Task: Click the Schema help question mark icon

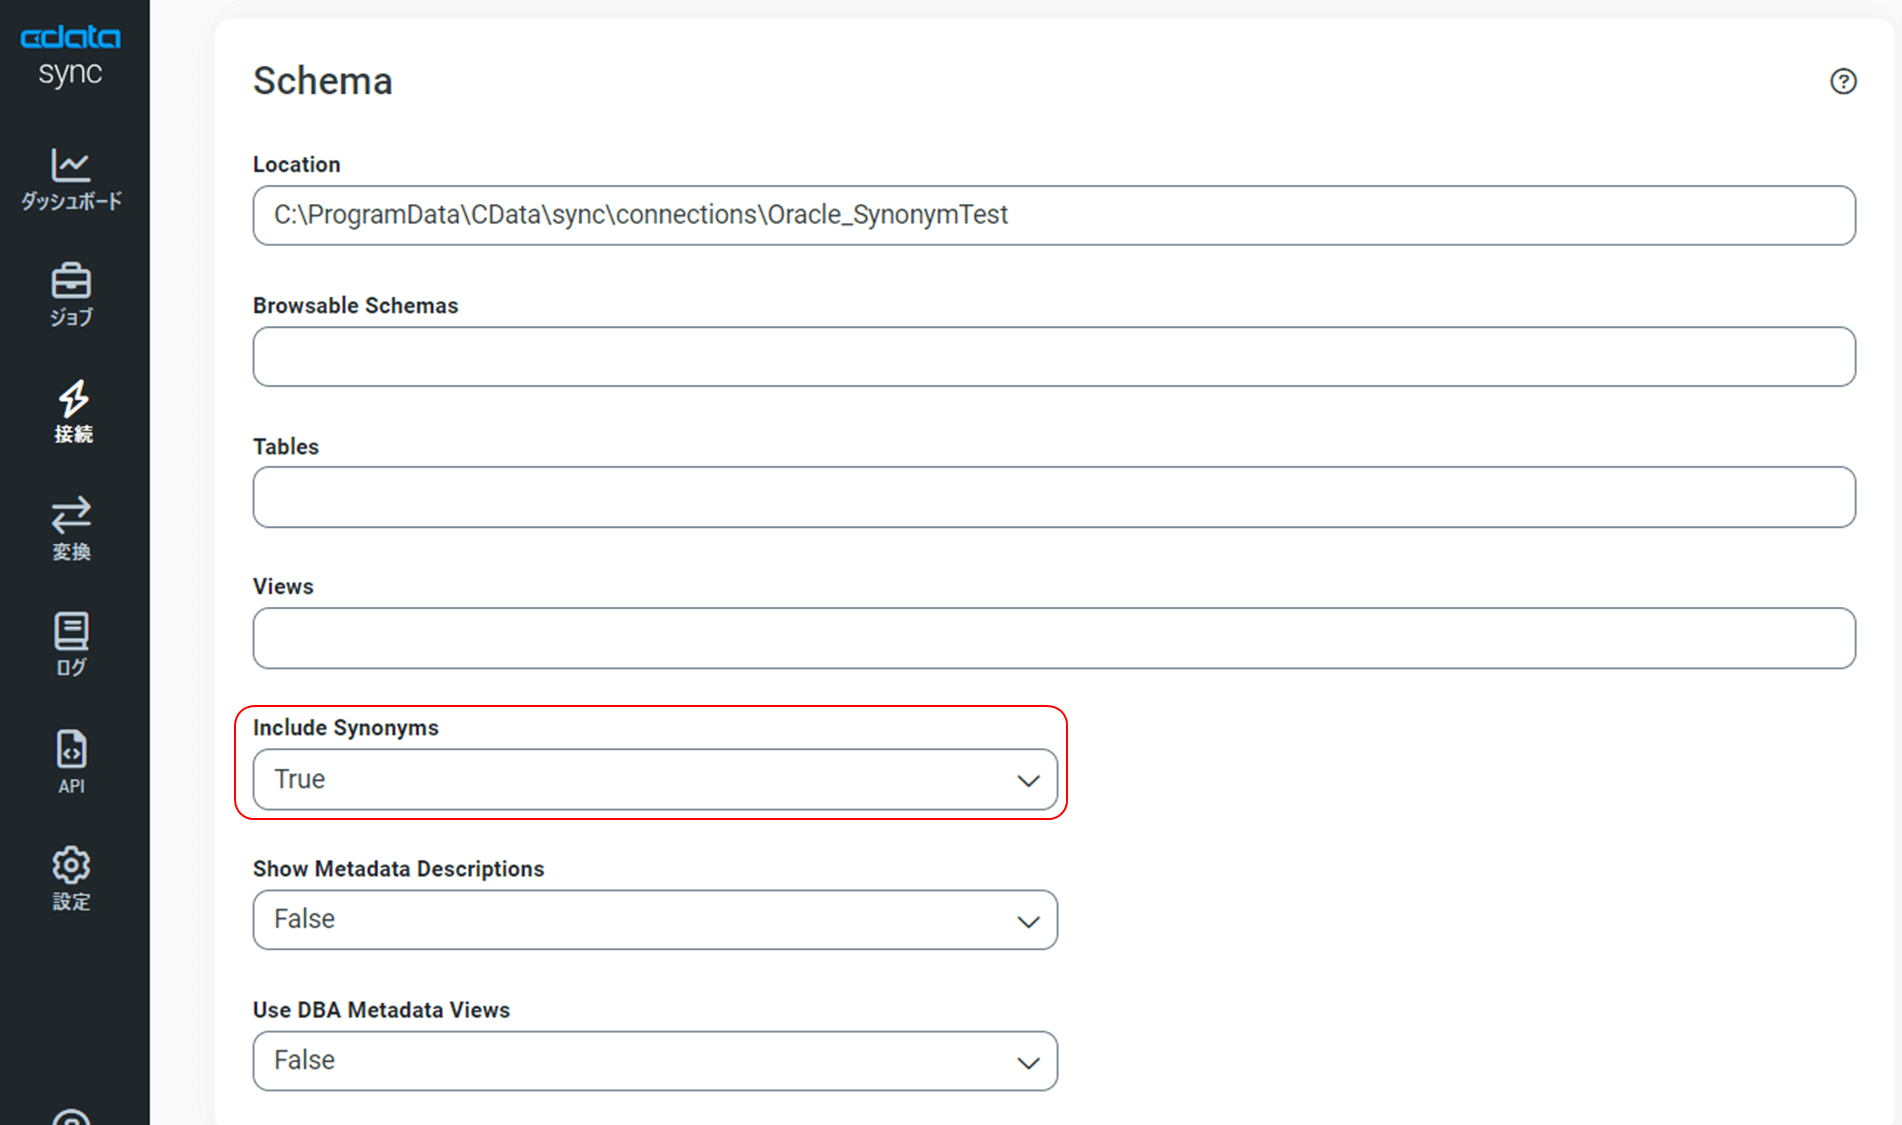Action: coord(1842,81)
